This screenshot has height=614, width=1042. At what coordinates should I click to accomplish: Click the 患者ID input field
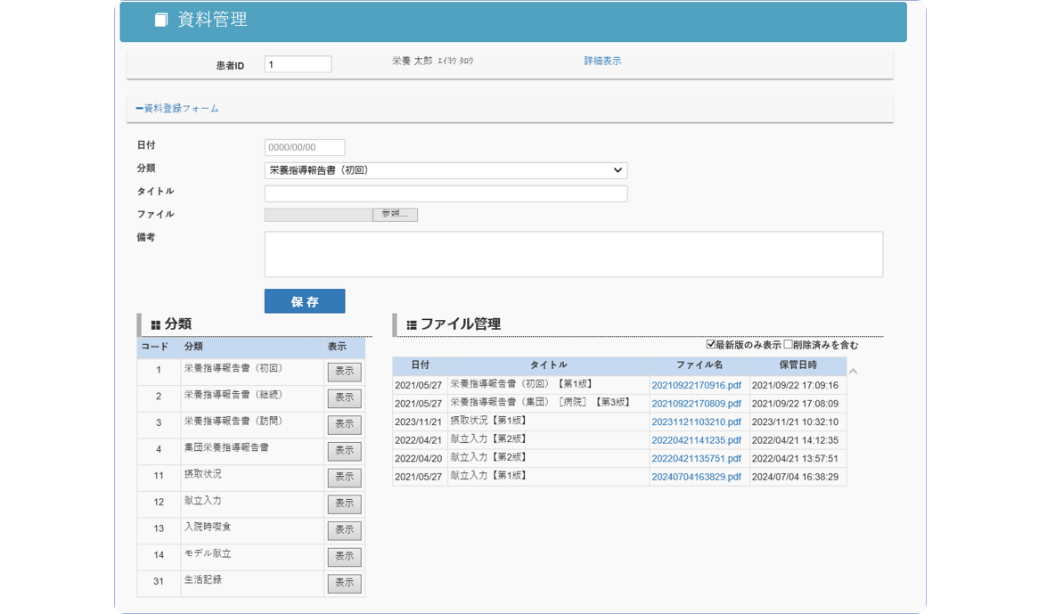click(297, 64)
